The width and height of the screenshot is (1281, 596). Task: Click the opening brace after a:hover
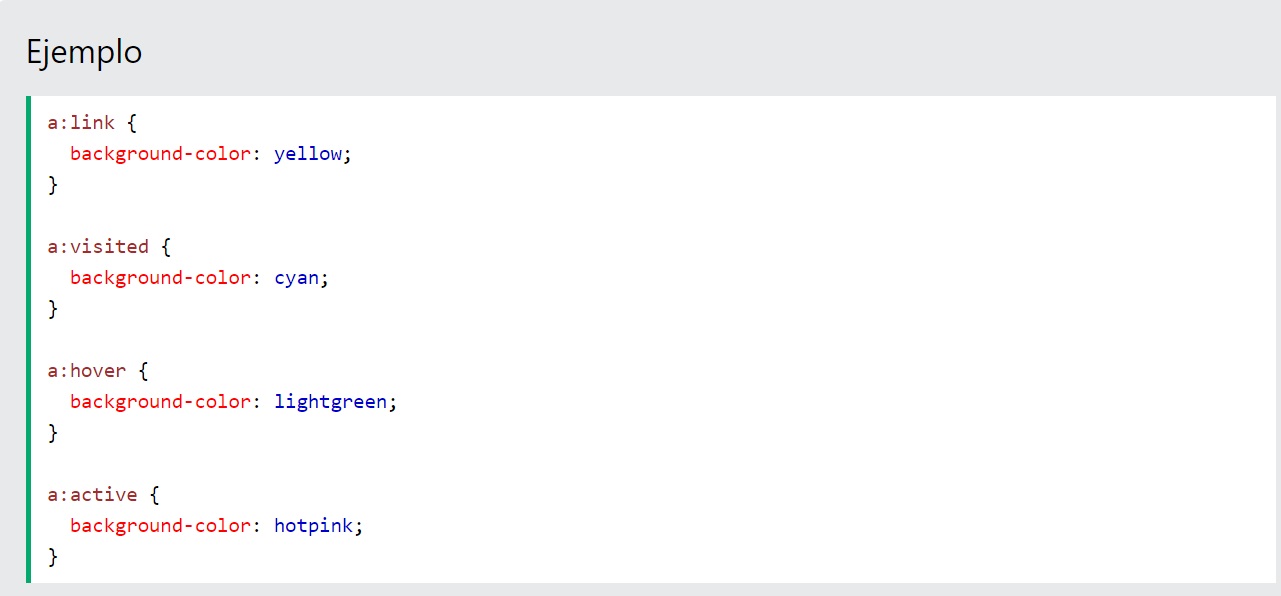coord(144,371)
